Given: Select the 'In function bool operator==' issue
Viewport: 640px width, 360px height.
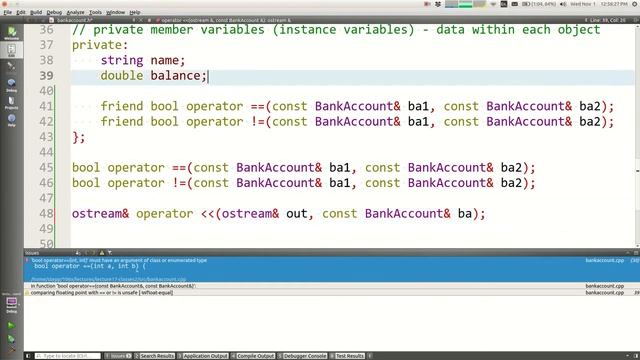Looking at the screenshot, I should coord(331,286).
